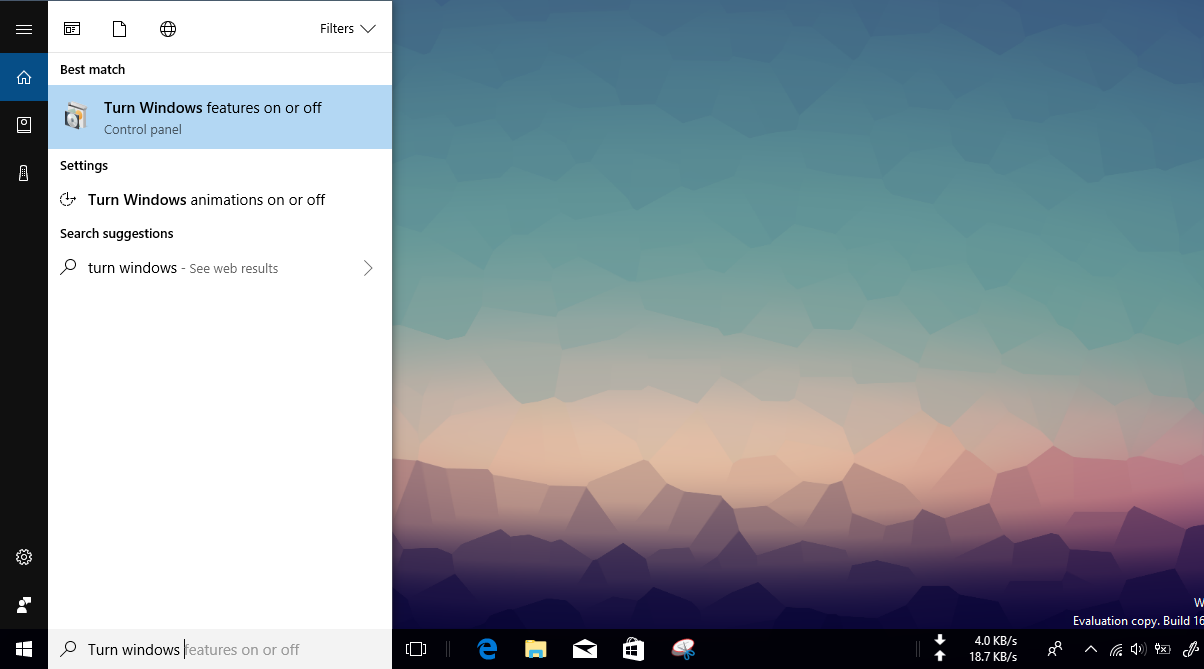Click the Windows Start button
The height and width of the screenshot is (669, 1204).
click(24, 649)
